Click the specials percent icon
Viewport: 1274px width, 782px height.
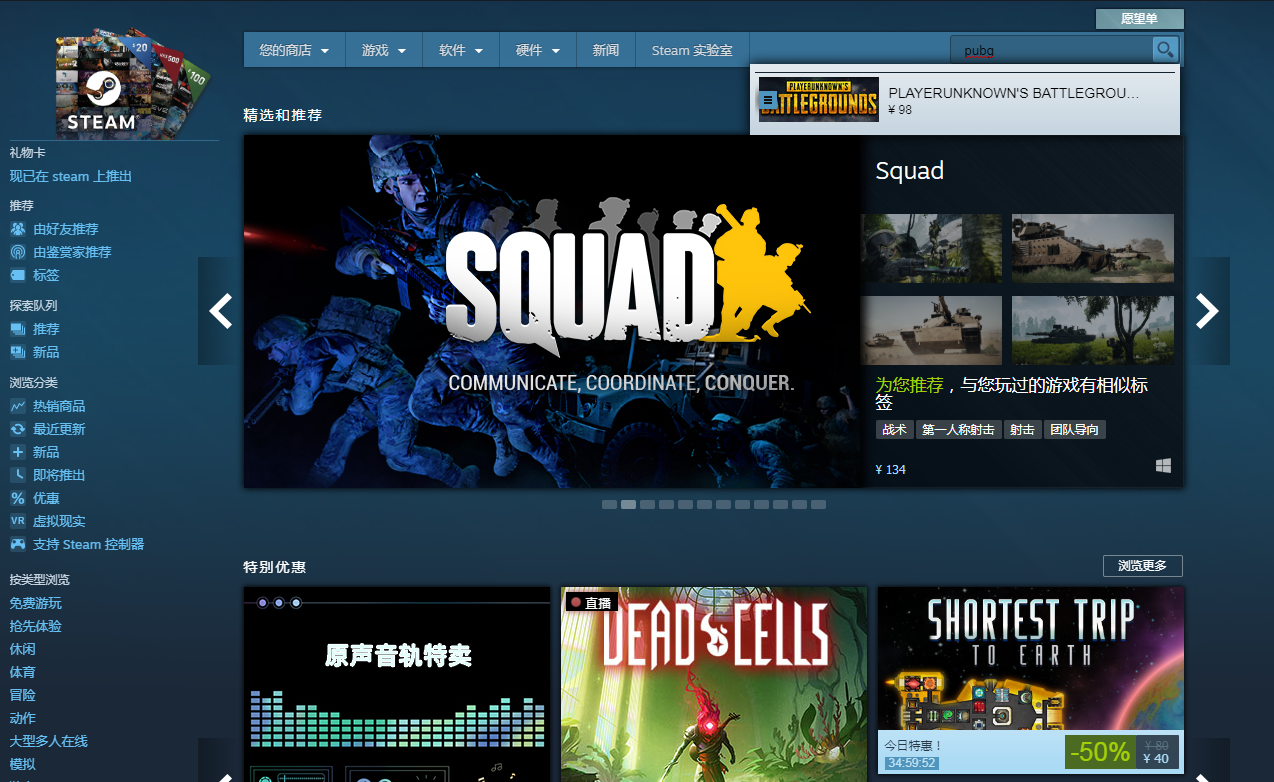18,498
